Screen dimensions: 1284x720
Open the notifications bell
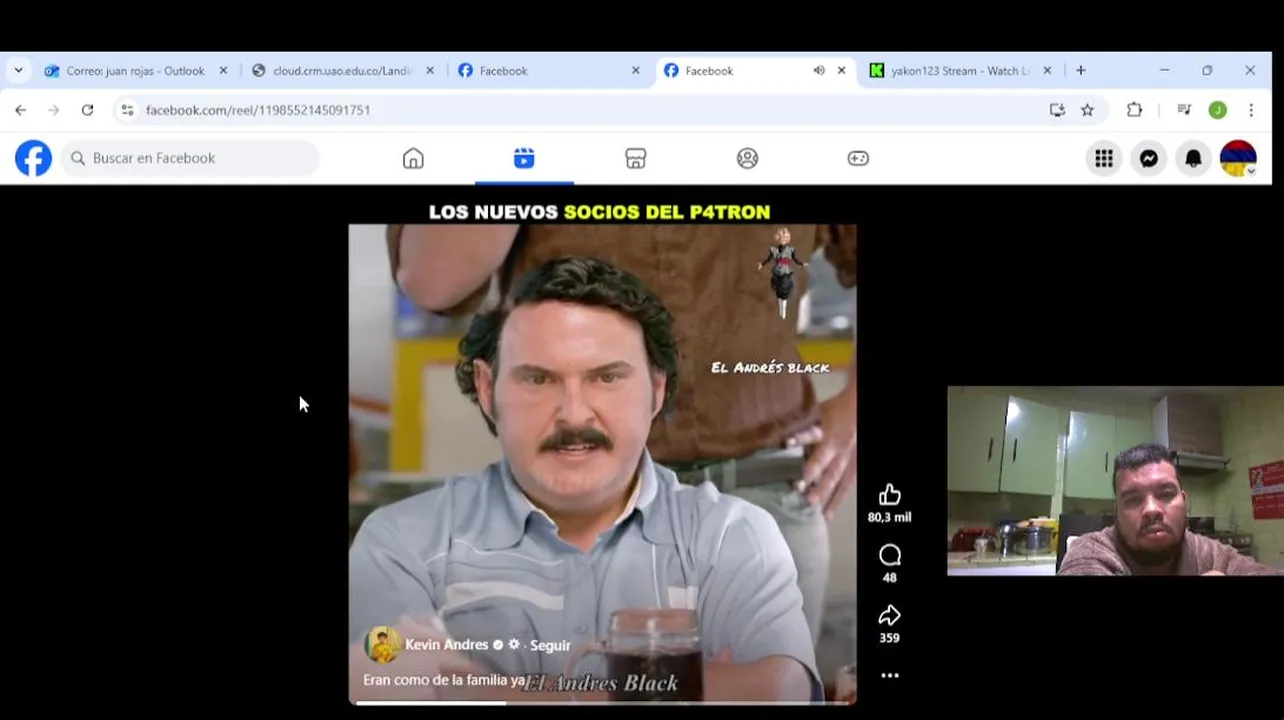[x=1194, y=158]
